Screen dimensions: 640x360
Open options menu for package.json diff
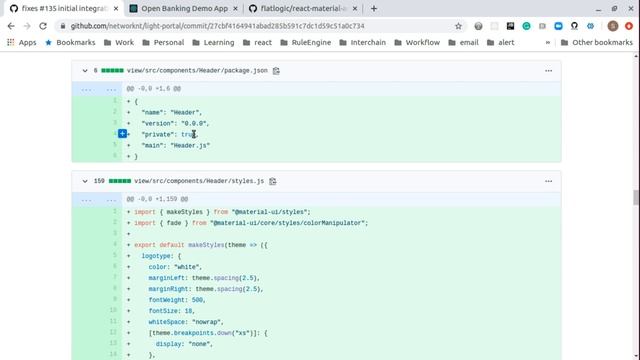pos(548,71)
